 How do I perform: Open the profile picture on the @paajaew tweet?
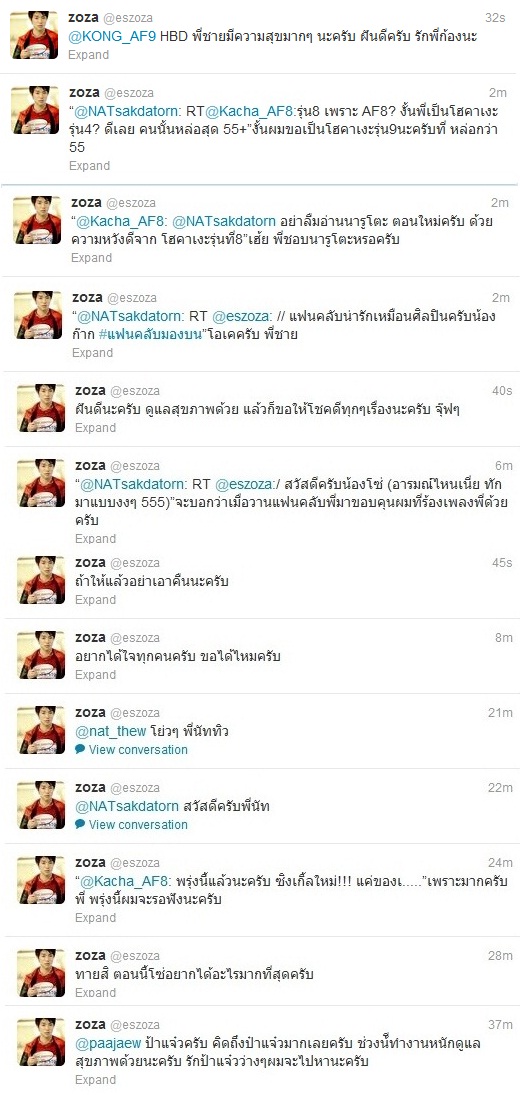tap(40, 1041)
